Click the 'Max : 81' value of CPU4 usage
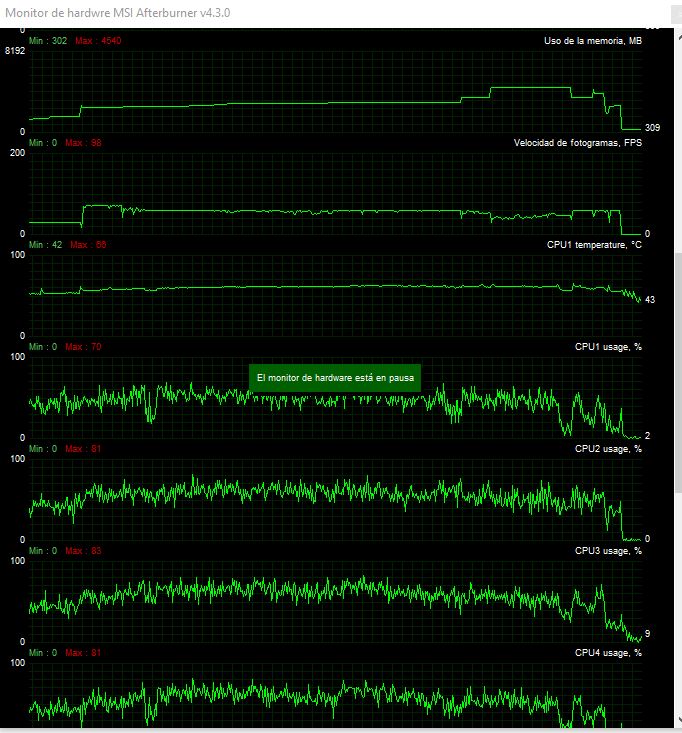Image resolution: width=682 pixels, height=733 pixels. pos(83,652)
